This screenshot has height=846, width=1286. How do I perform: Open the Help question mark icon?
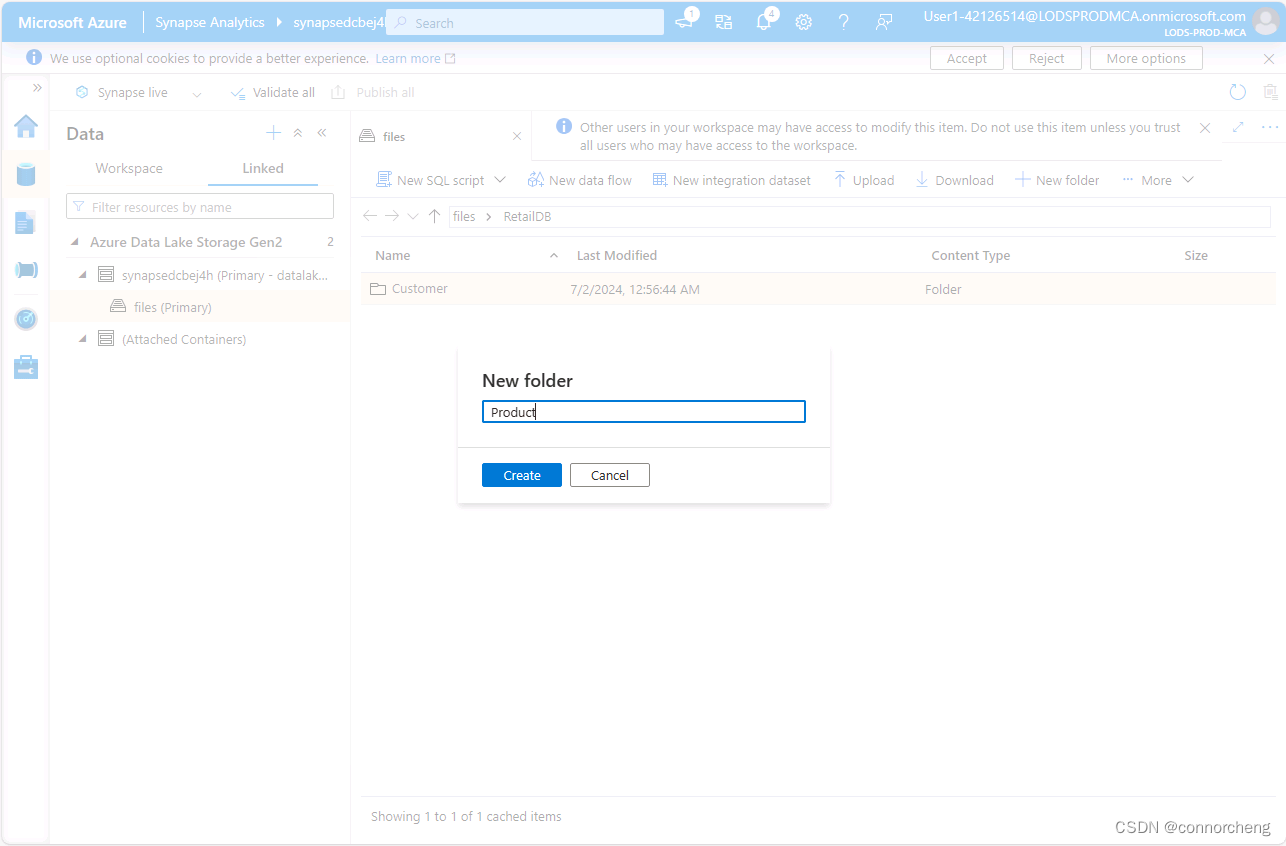click(x=844, y=22)
